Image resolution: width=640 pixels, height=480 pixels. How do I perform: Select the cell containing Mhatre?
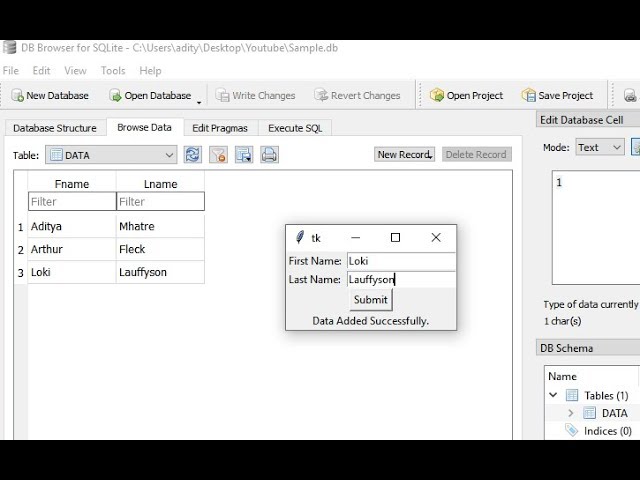(160, 227)
